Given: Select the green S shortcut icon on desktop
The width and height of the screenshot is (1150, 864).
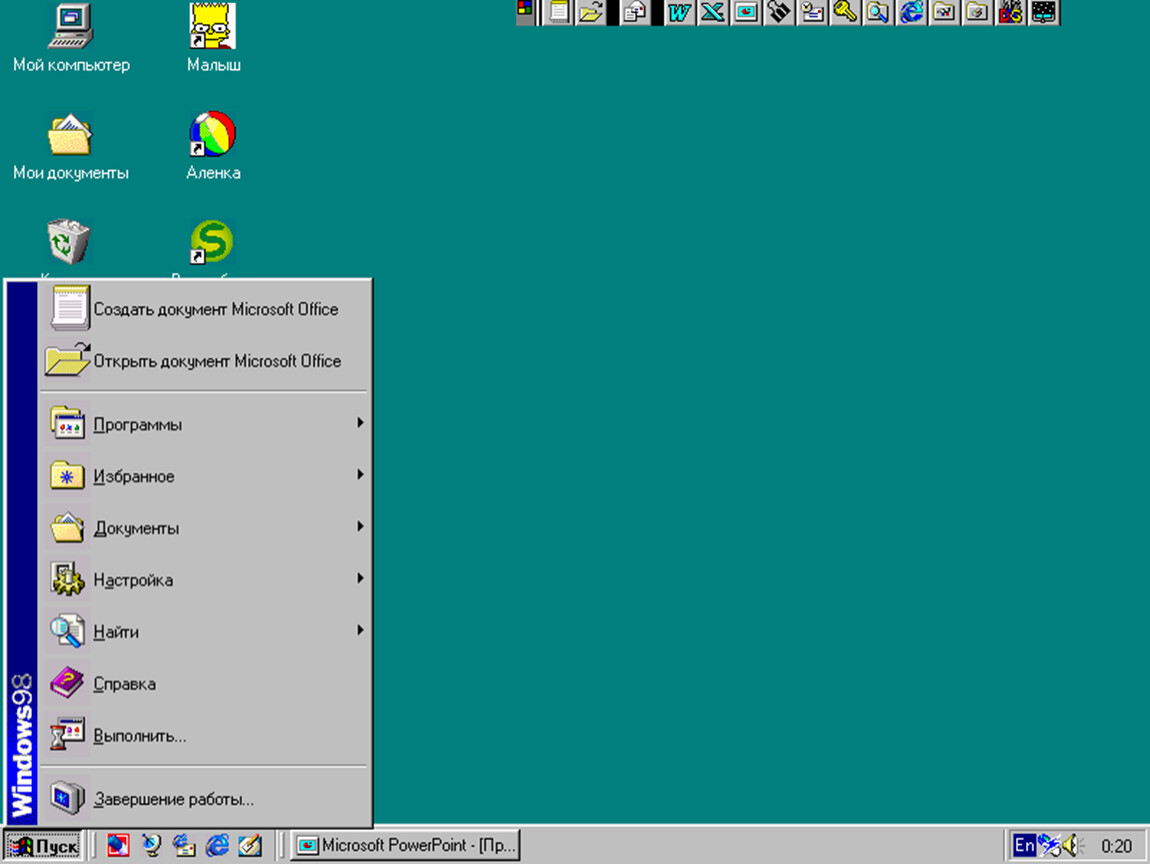Looking at the screenshot, I should click(x=212, y=242).
